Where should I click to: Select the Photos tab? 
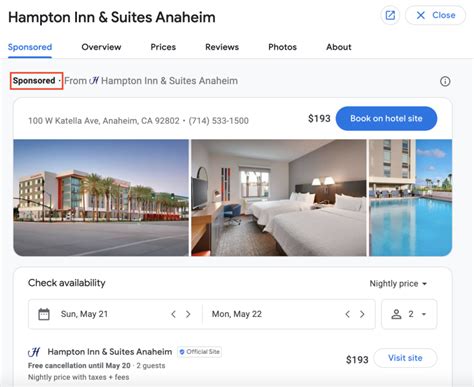tap(282, 47)
